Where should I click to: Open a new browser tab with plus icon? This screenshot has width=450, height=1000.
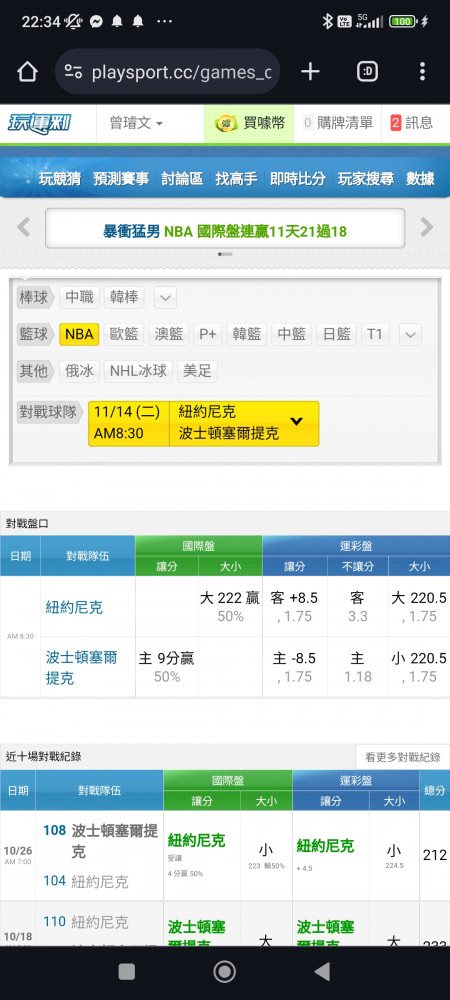310,72
